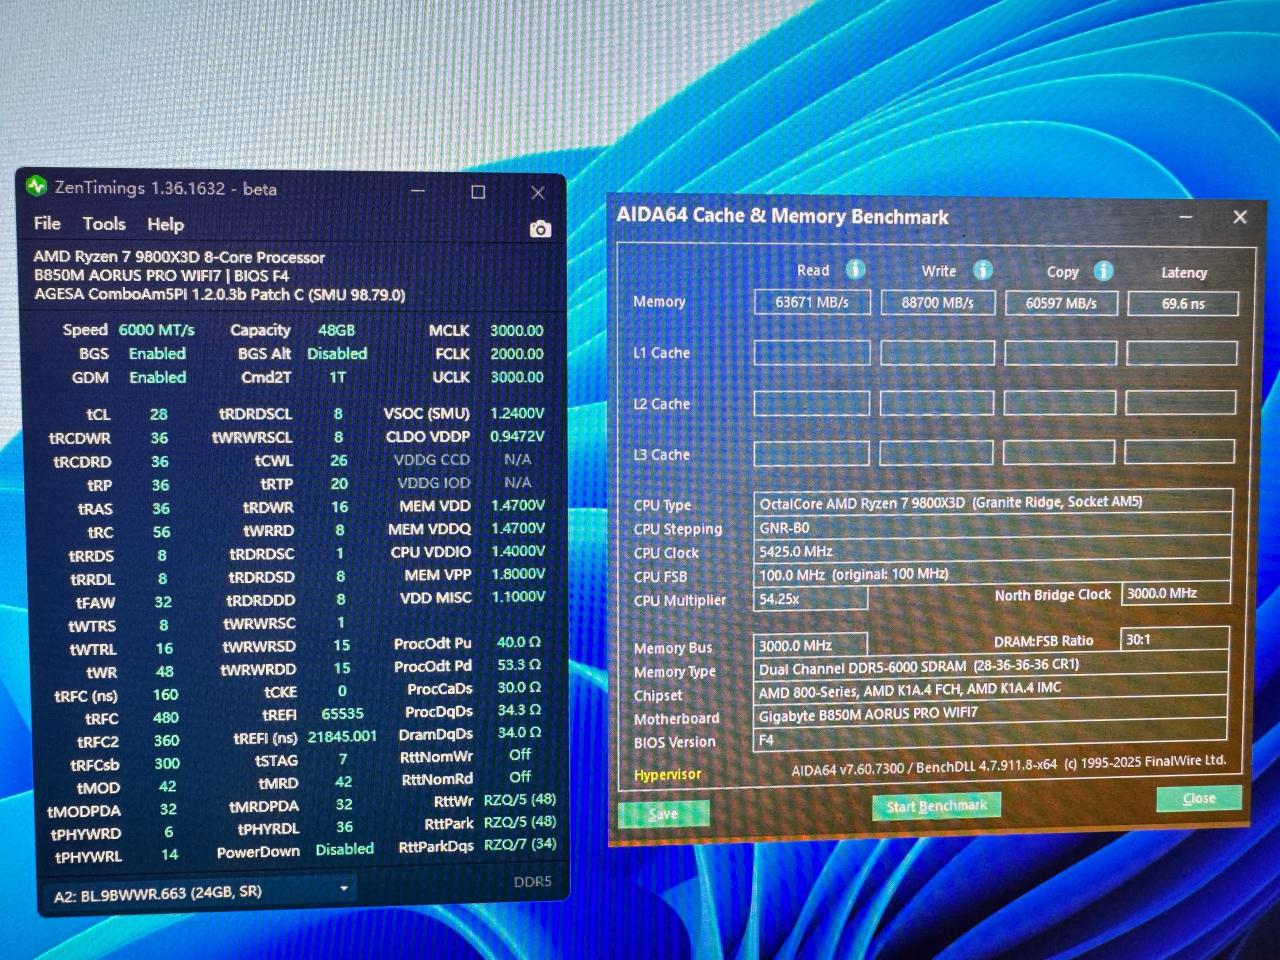Click the MEM VPP value 1.8000V
Screen dimensions: 1280x960
click(518, 574)
